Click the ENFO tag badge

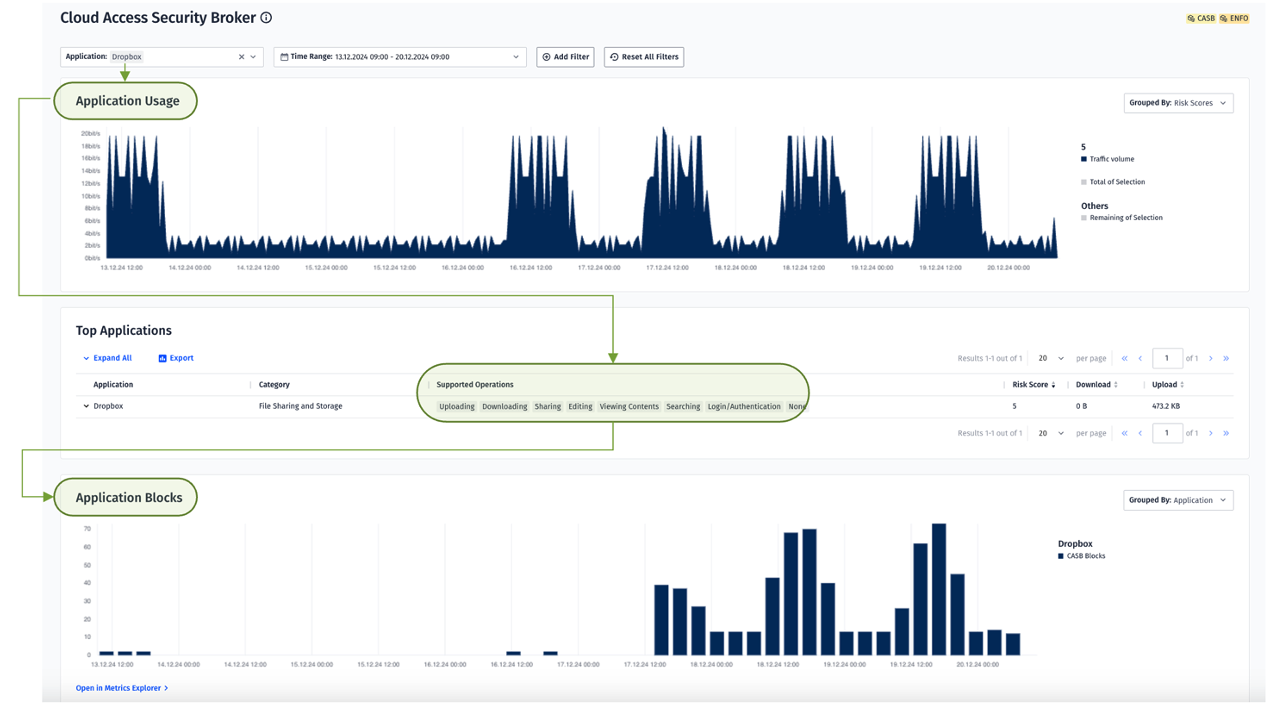tap(1234, 18)
